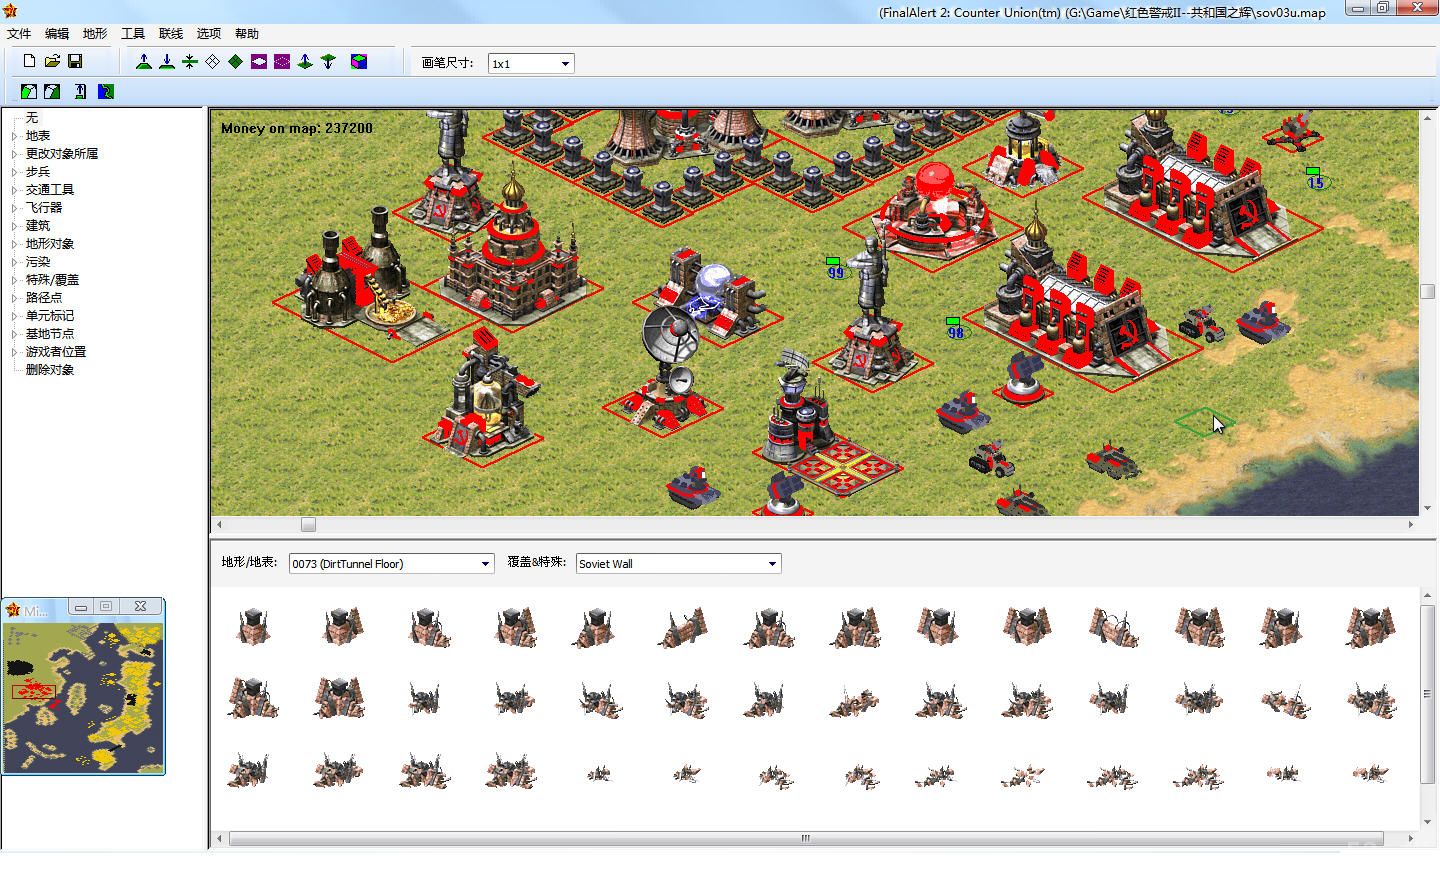
Task: Select the 无 item in the object tree
Action: [x=32, y=118]
